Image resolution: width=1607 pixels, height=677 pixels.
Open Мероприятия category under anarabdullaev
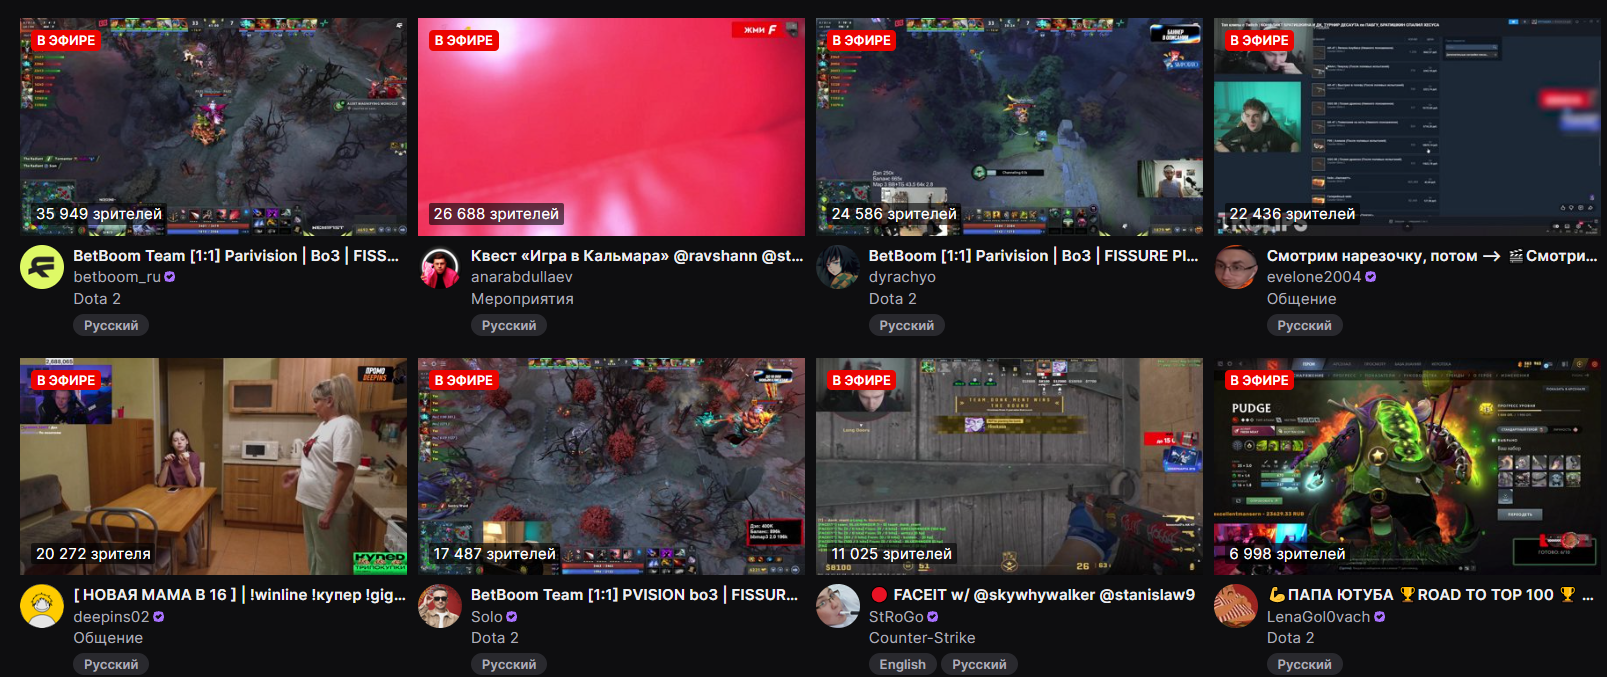point(522,299)
